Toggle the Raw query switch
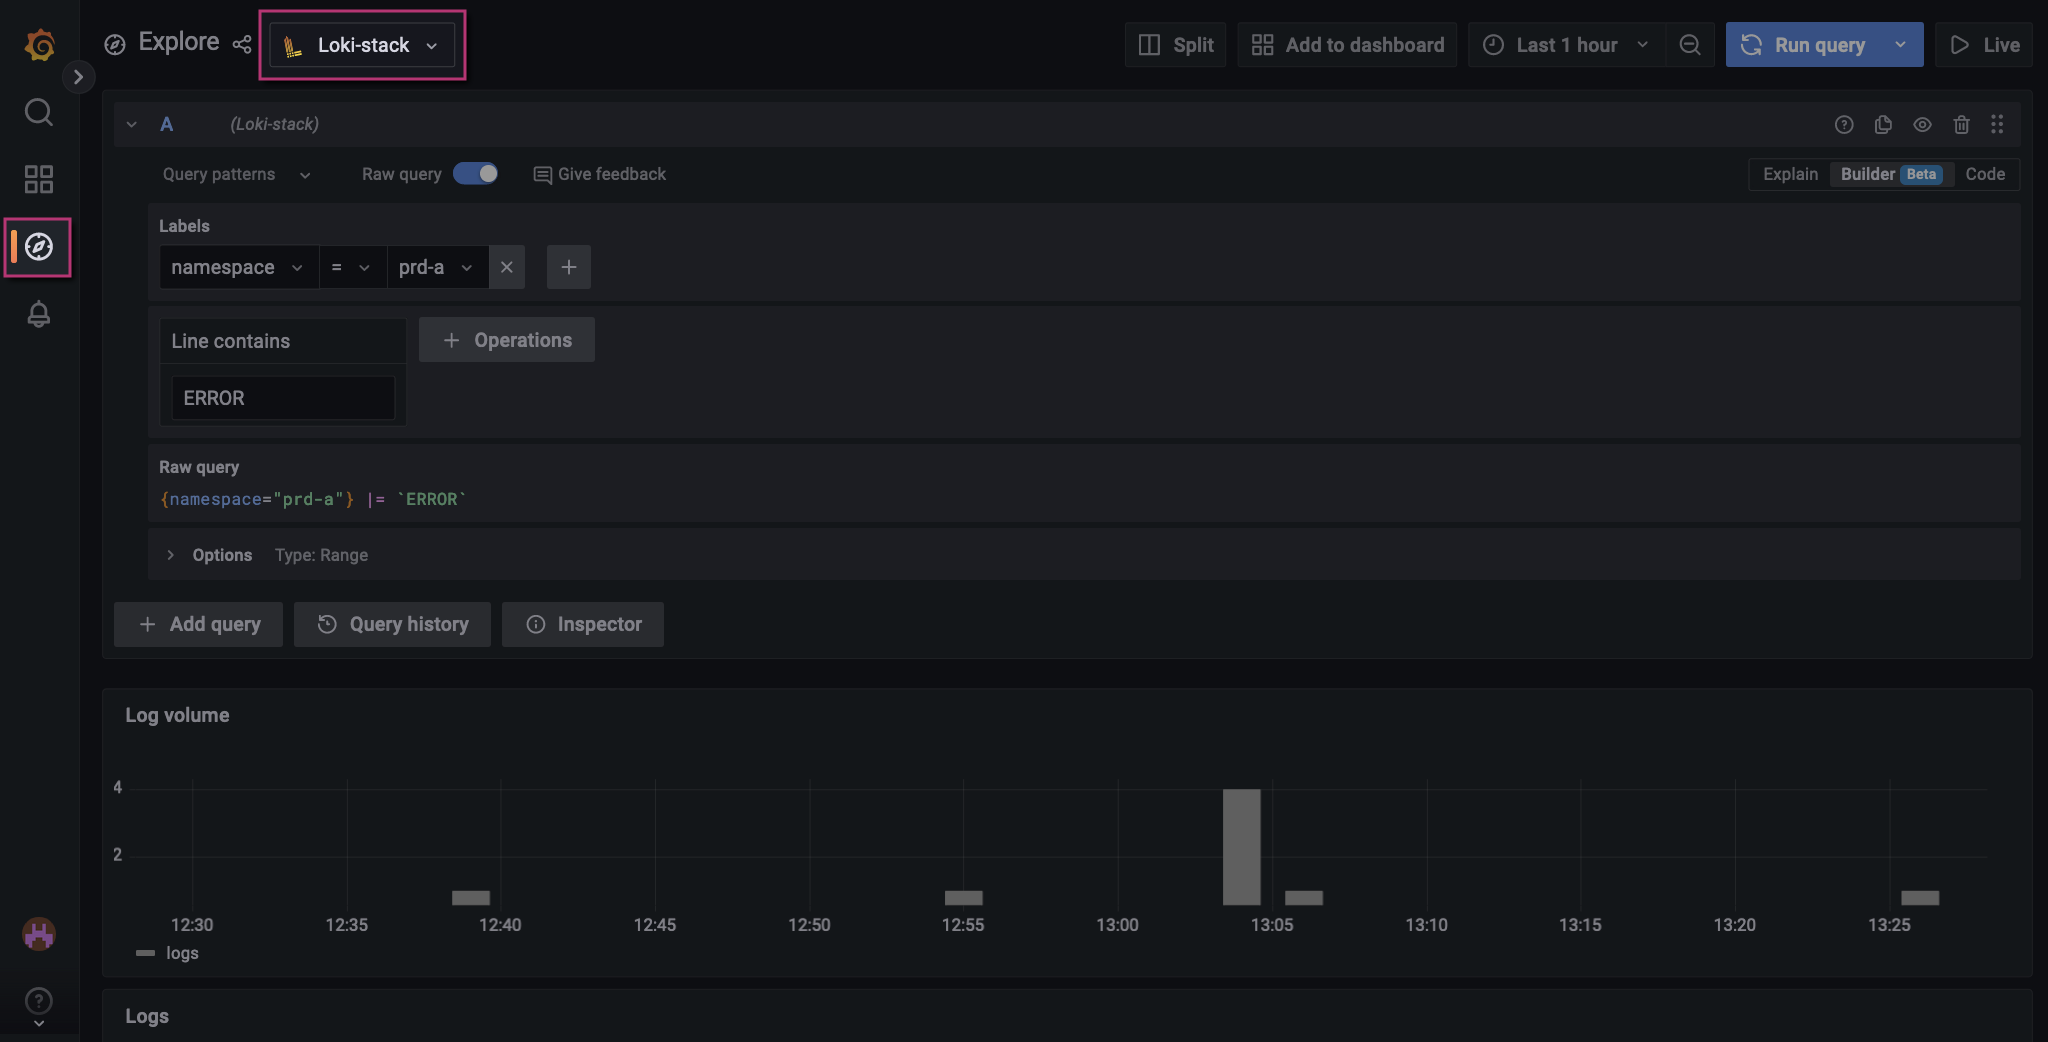2048x1042 pixels. click(x=475, y=173)
